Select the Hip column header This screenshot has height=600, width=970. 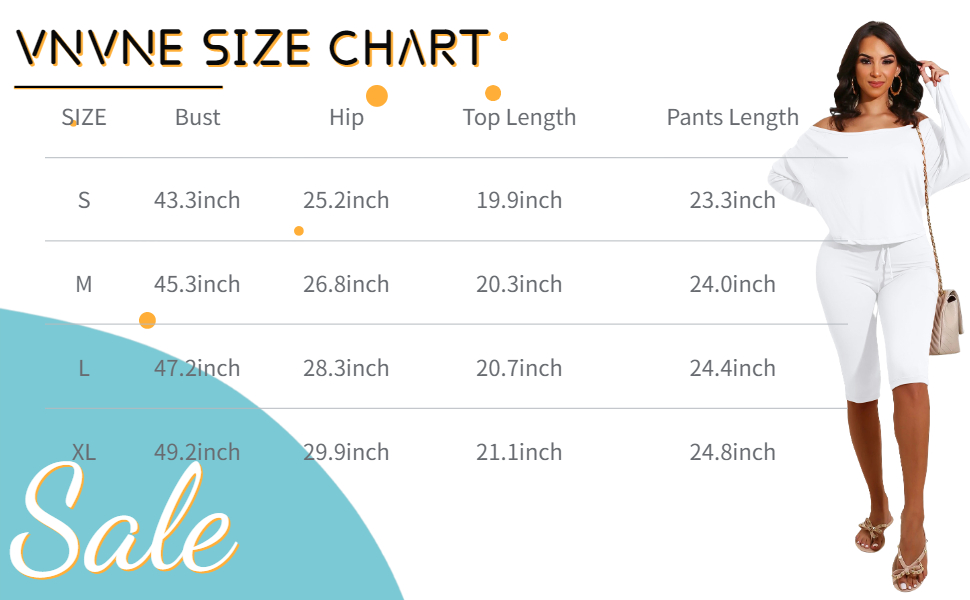pyautogui.click(x=346, y=117)
